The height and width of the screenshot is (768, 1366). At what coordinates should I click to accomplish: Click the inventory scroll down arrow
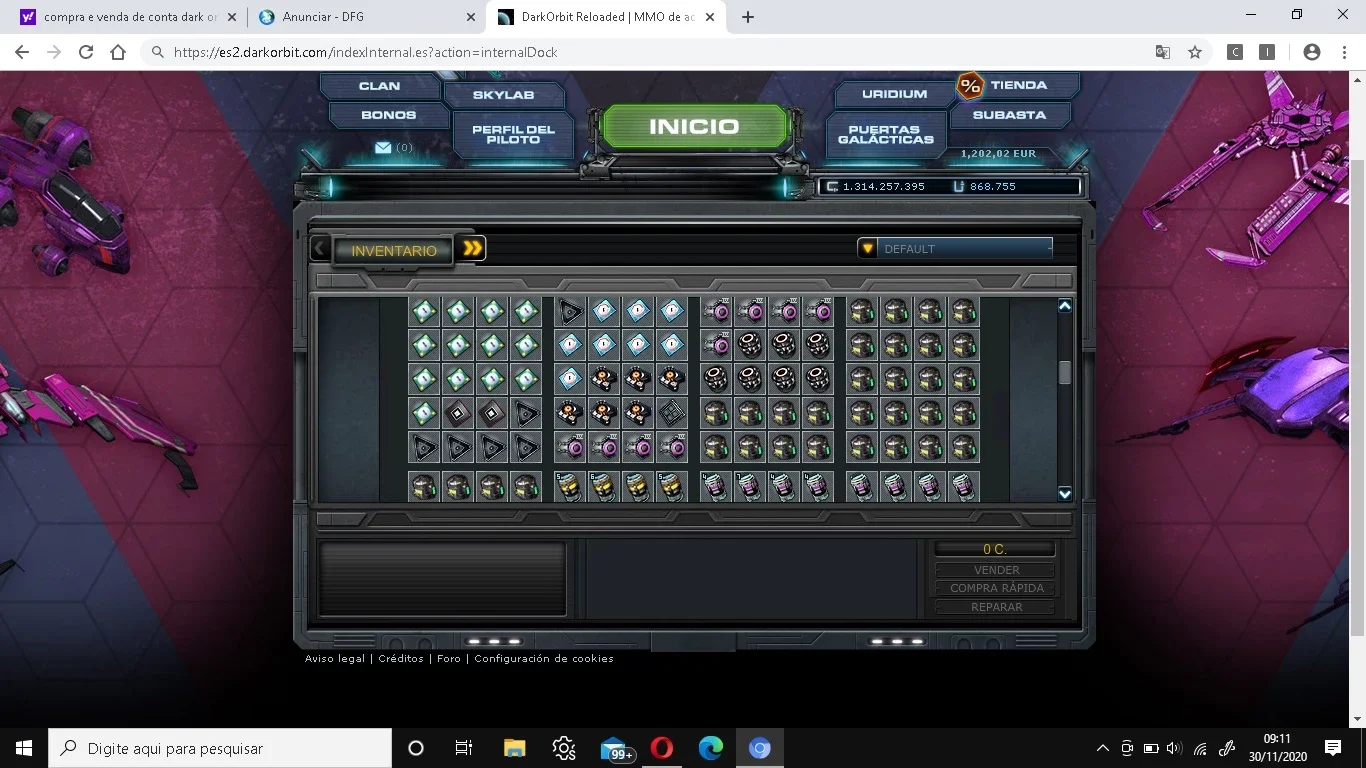tap(1065, 493)
